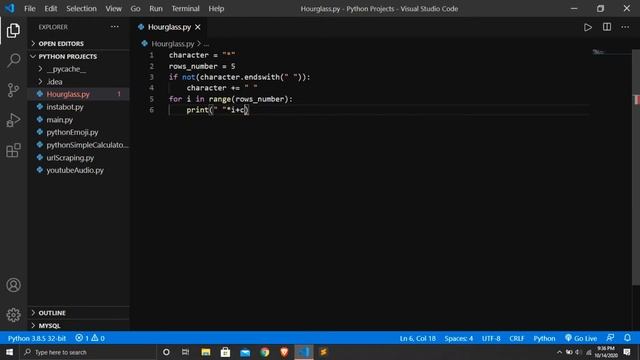640x360 pixels.
Task: Click the feedback icon in status bar
Action: coord(610,338)
